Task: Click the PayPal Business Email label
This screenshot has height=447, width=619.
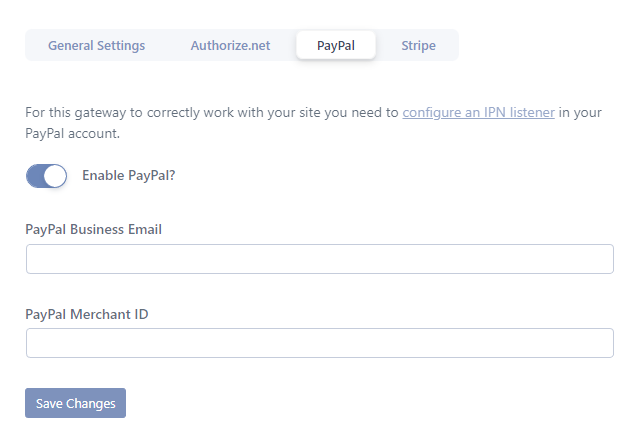Action: pos(94,229)
